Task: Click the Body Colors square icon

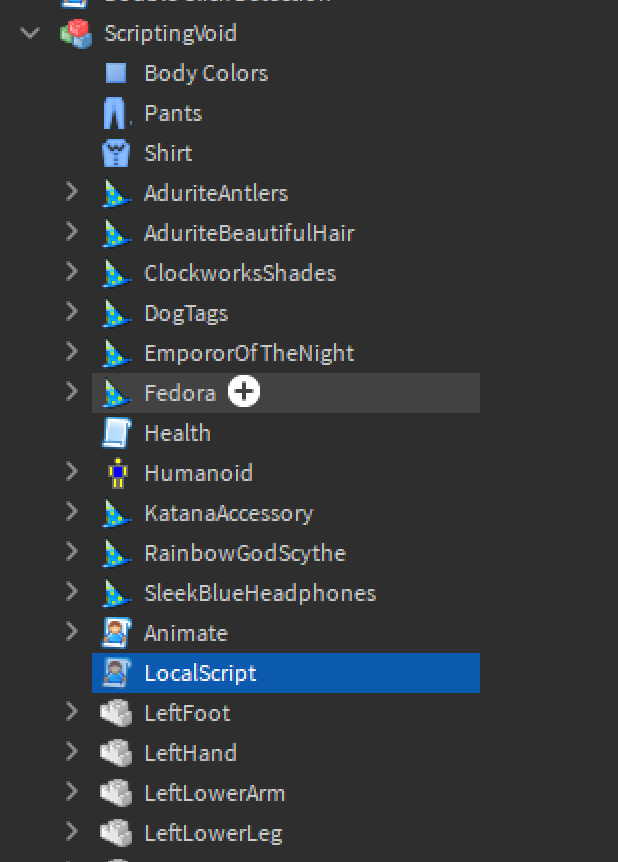Action: pos(116,73)
